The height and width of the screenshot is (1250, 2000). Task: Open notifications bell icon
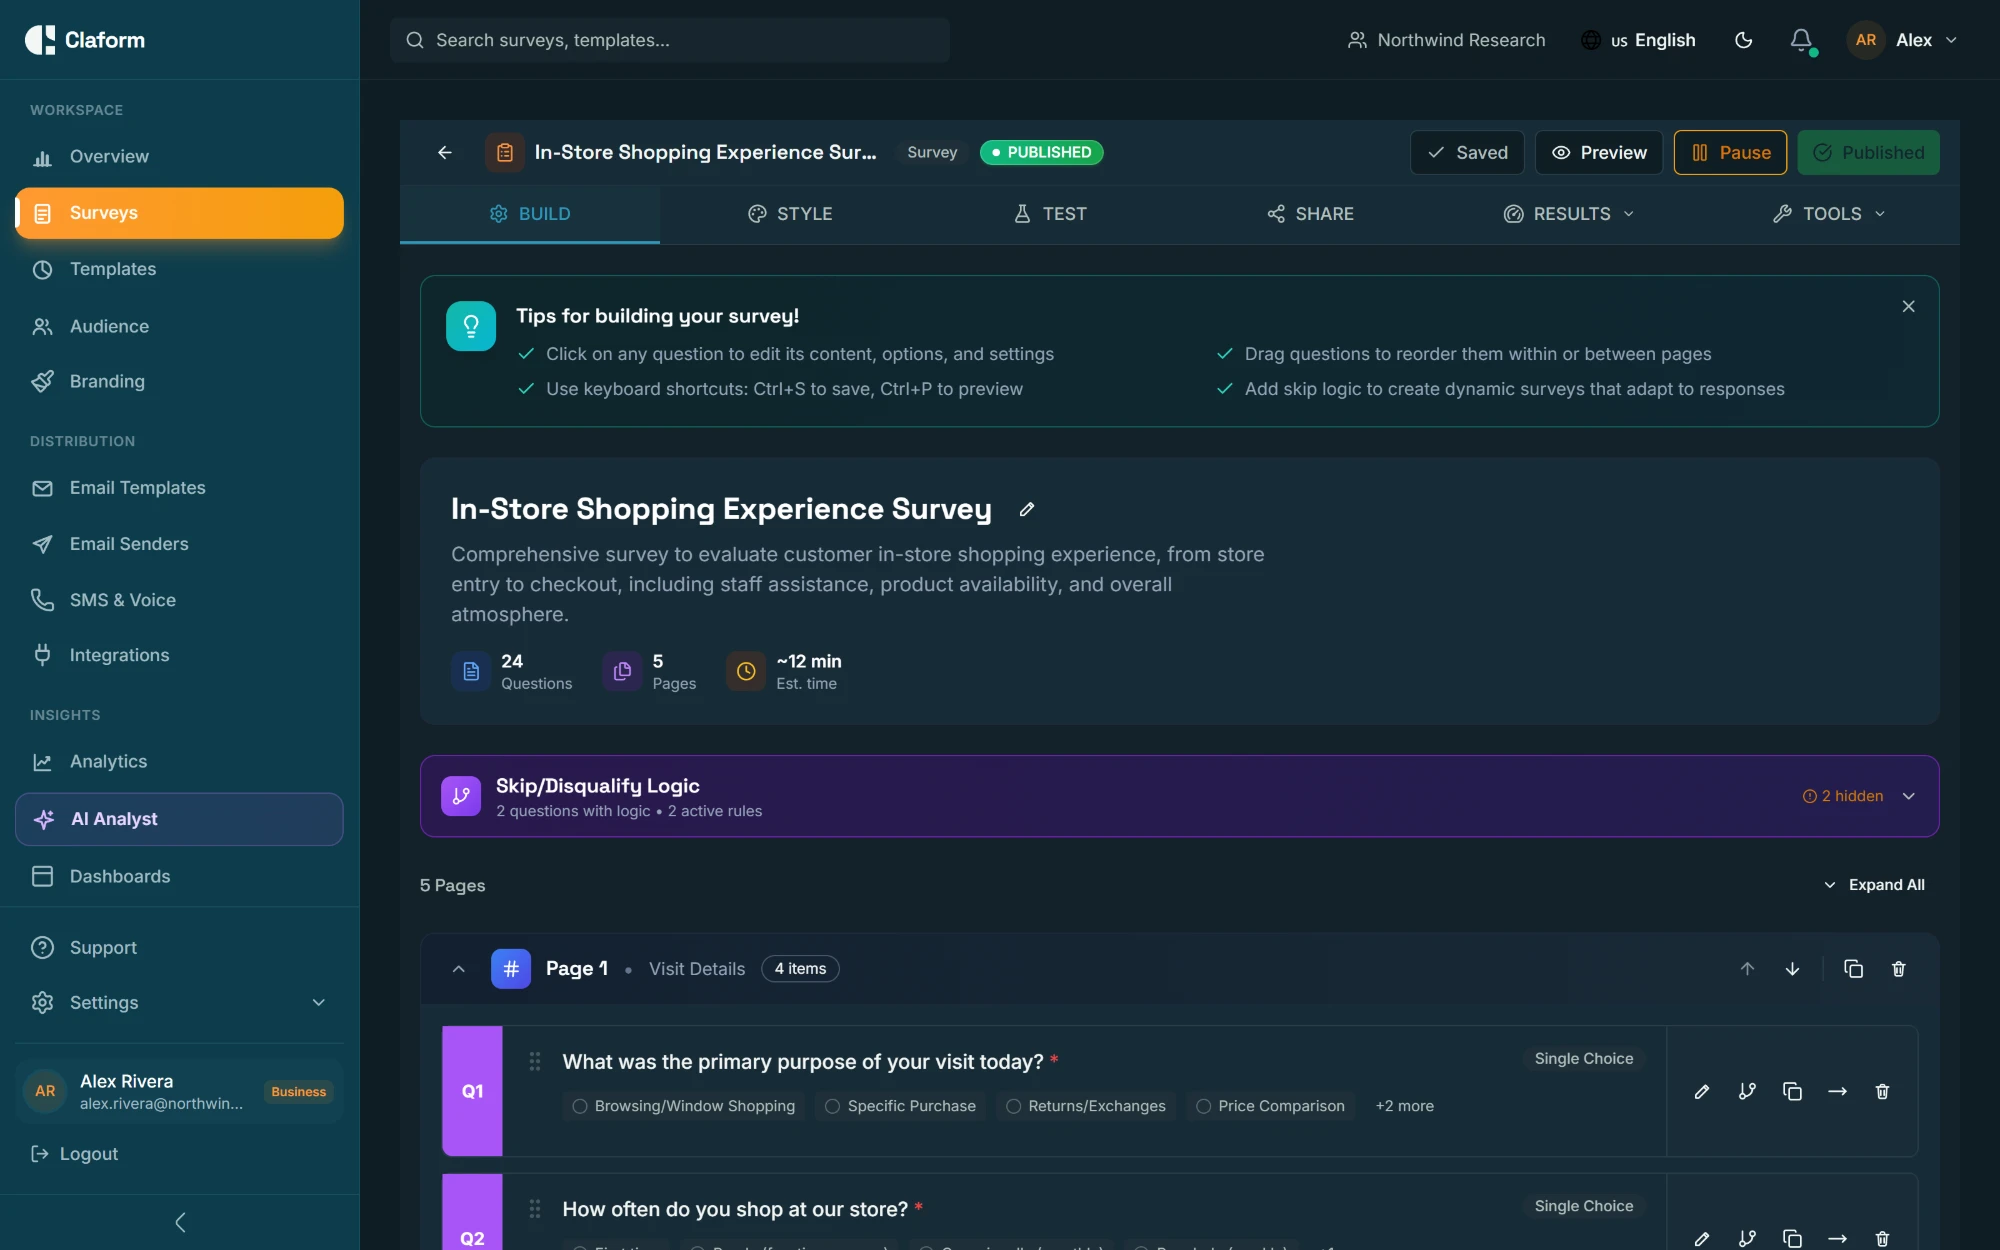1801,40
